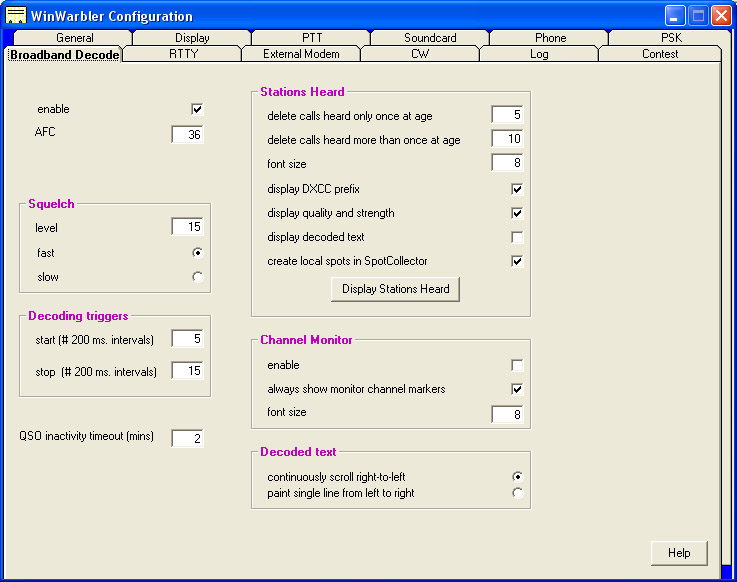Image resolution: width=737 pixels, height=582 pixels.
Task: Select the slow squelch radio button
Action: click(197, 277)
